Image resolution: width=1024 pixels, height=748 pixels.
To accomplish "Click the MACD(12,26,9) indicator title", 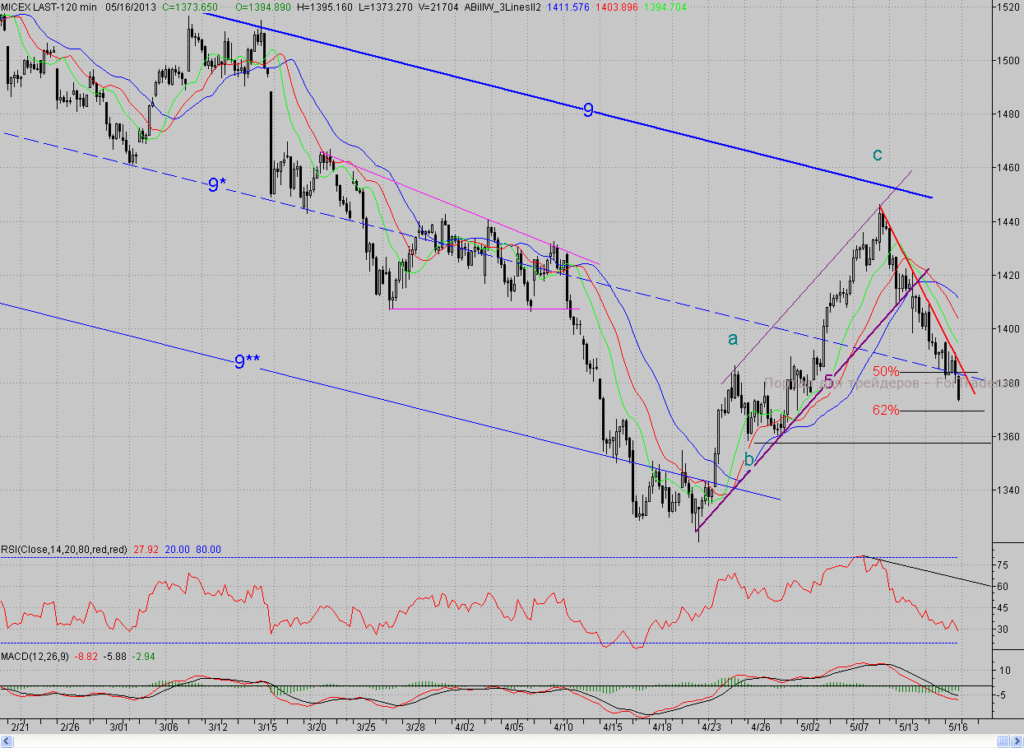I will click(35, 657).
